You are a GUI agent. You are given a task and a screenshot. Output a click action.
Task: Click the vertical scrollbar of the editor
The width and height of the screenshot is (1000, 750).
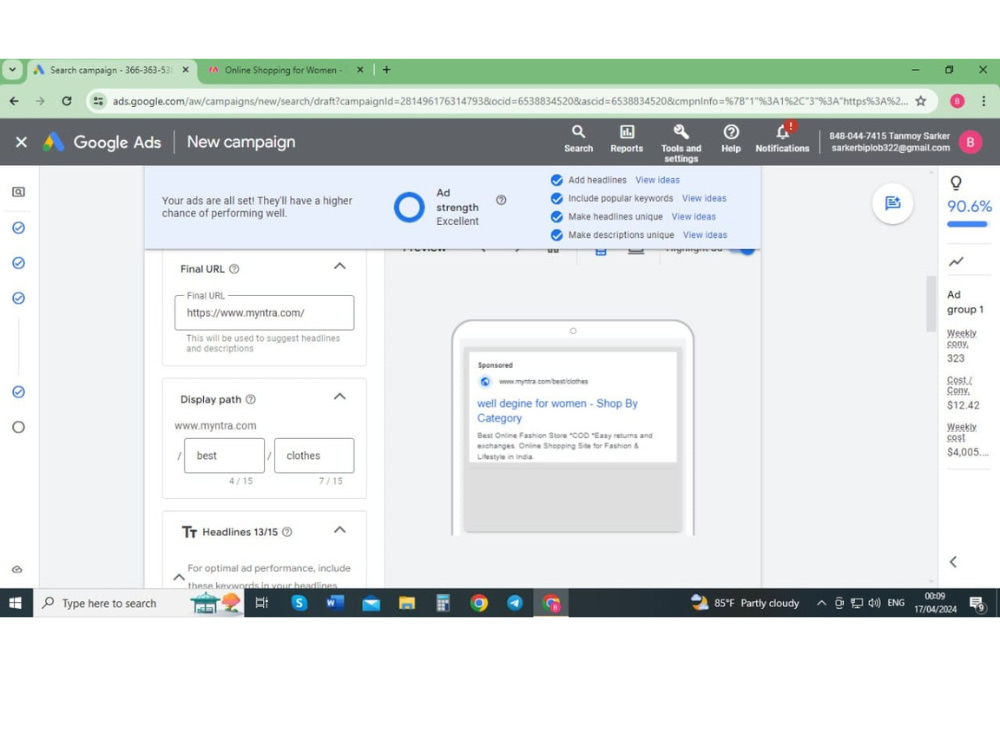(x=930, y=304)
